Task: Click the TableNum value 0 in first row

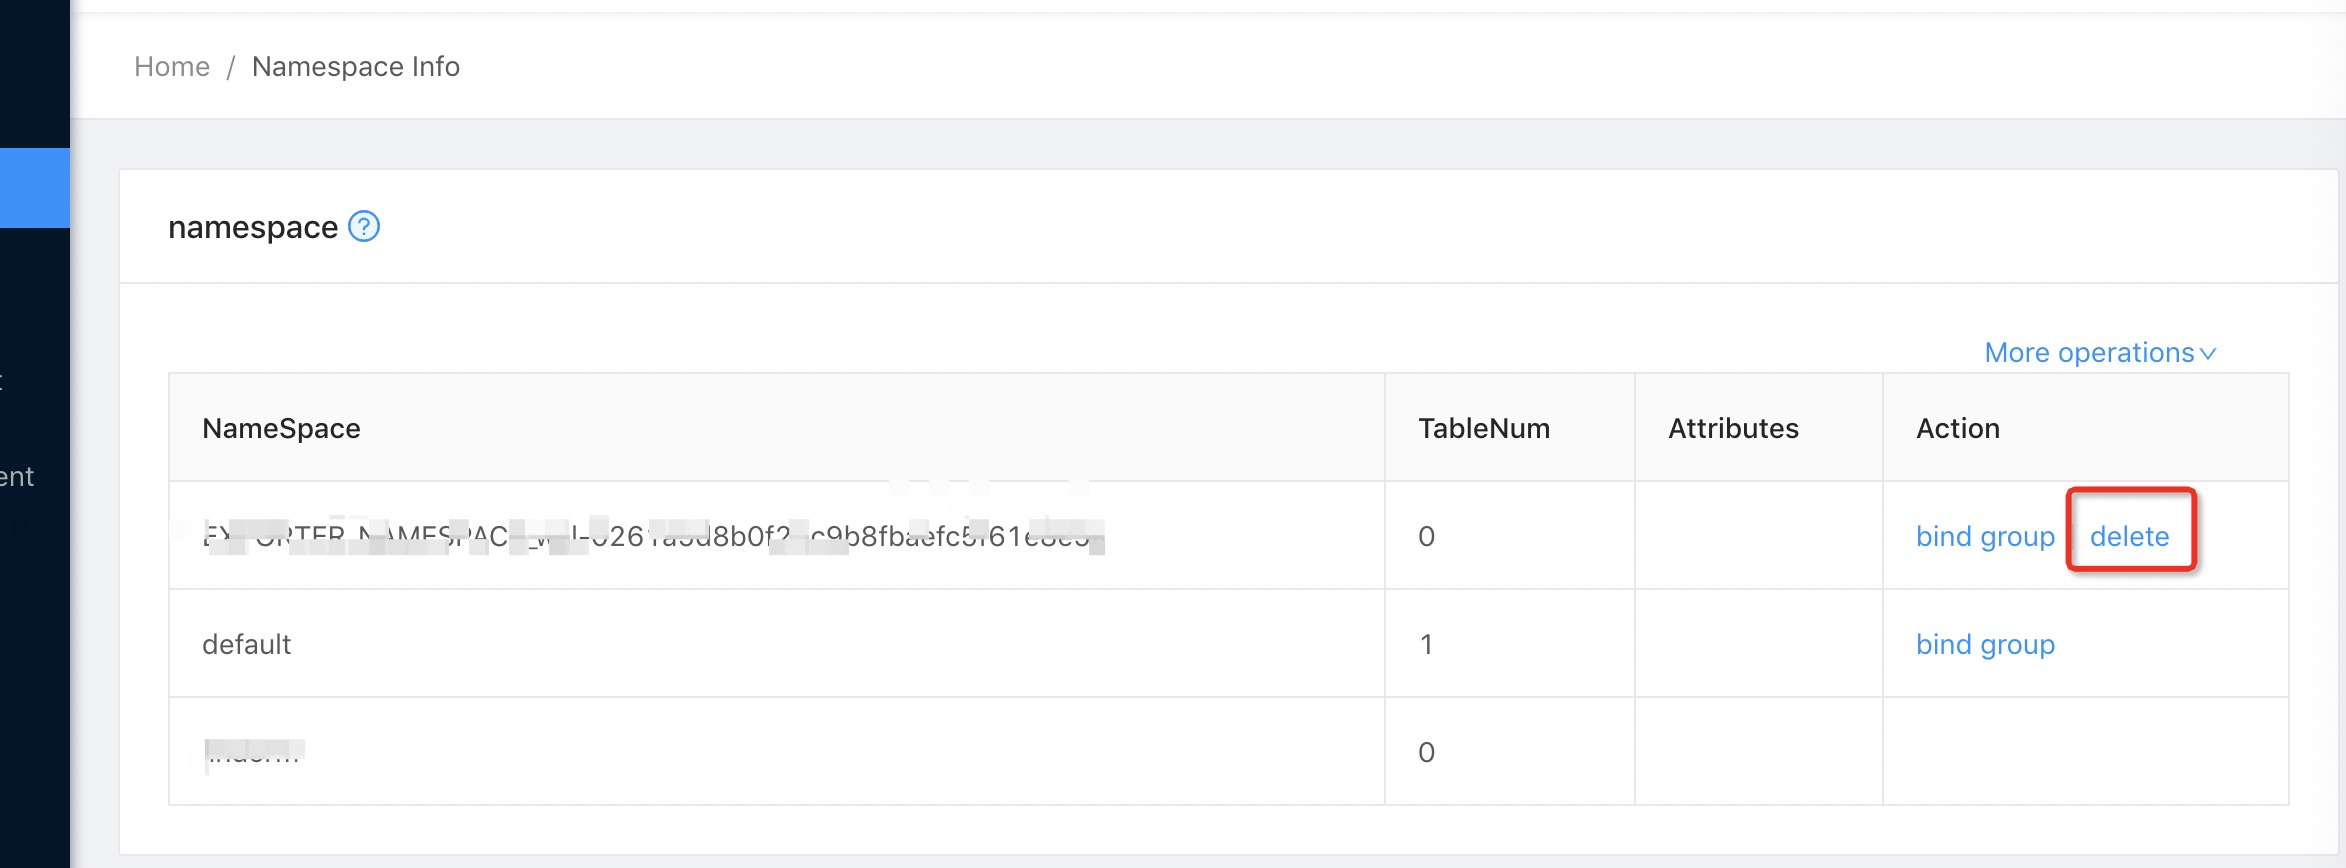Action: pyautogui.click(x=1426, y=537)
